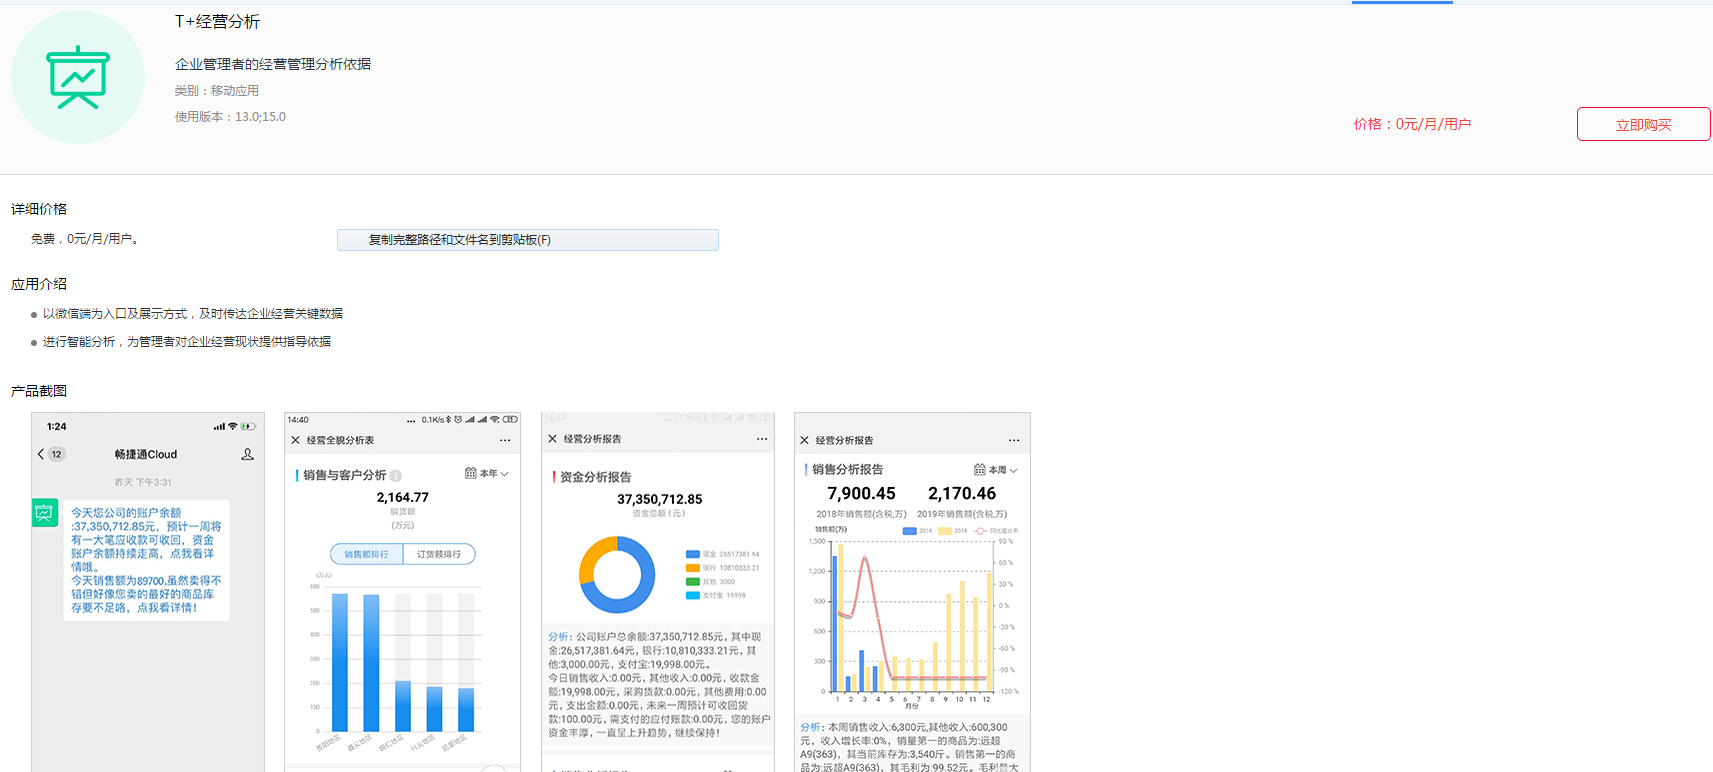Click the info icon beside 销售与客户分析
Screen dimensions: 1713x772
click(x=396, y=475)
